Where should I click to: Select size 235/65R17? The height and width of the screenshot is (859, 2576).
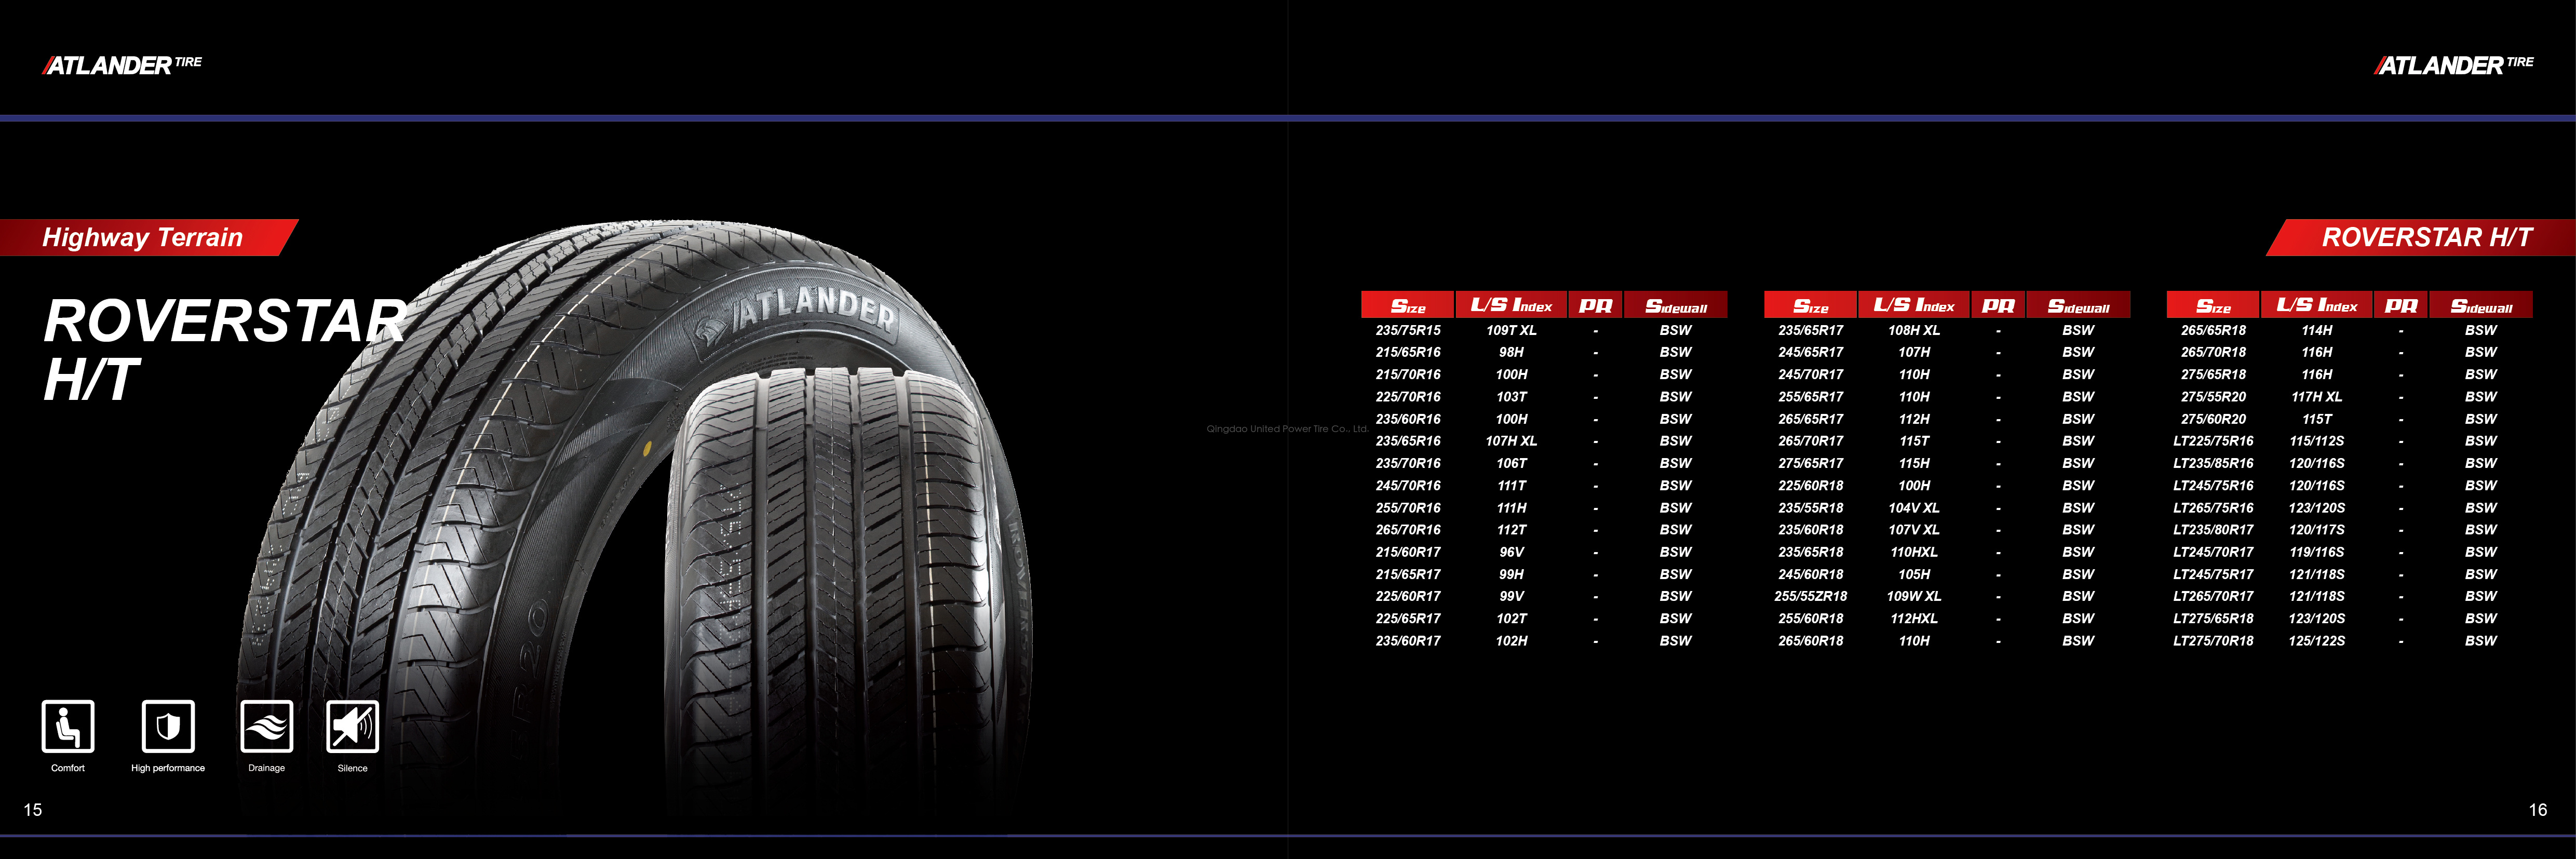click(x=1810, y=330)
